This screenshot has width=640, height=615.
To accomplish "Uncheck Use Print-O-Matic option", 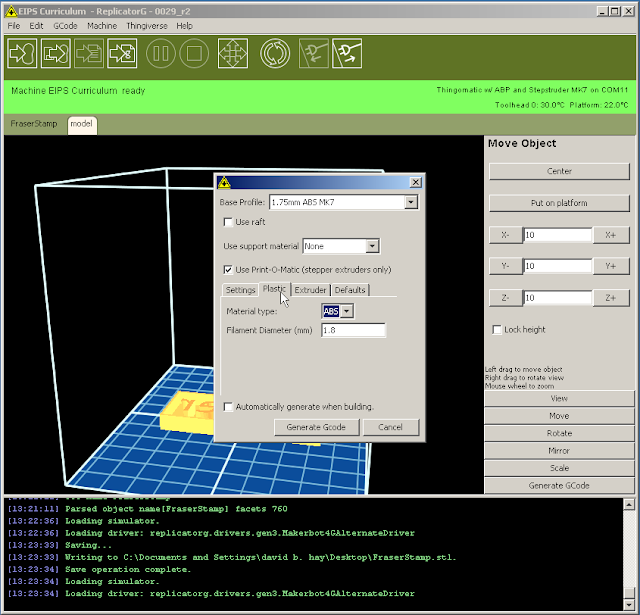I will pyautogui.click(x=229, y=269).
